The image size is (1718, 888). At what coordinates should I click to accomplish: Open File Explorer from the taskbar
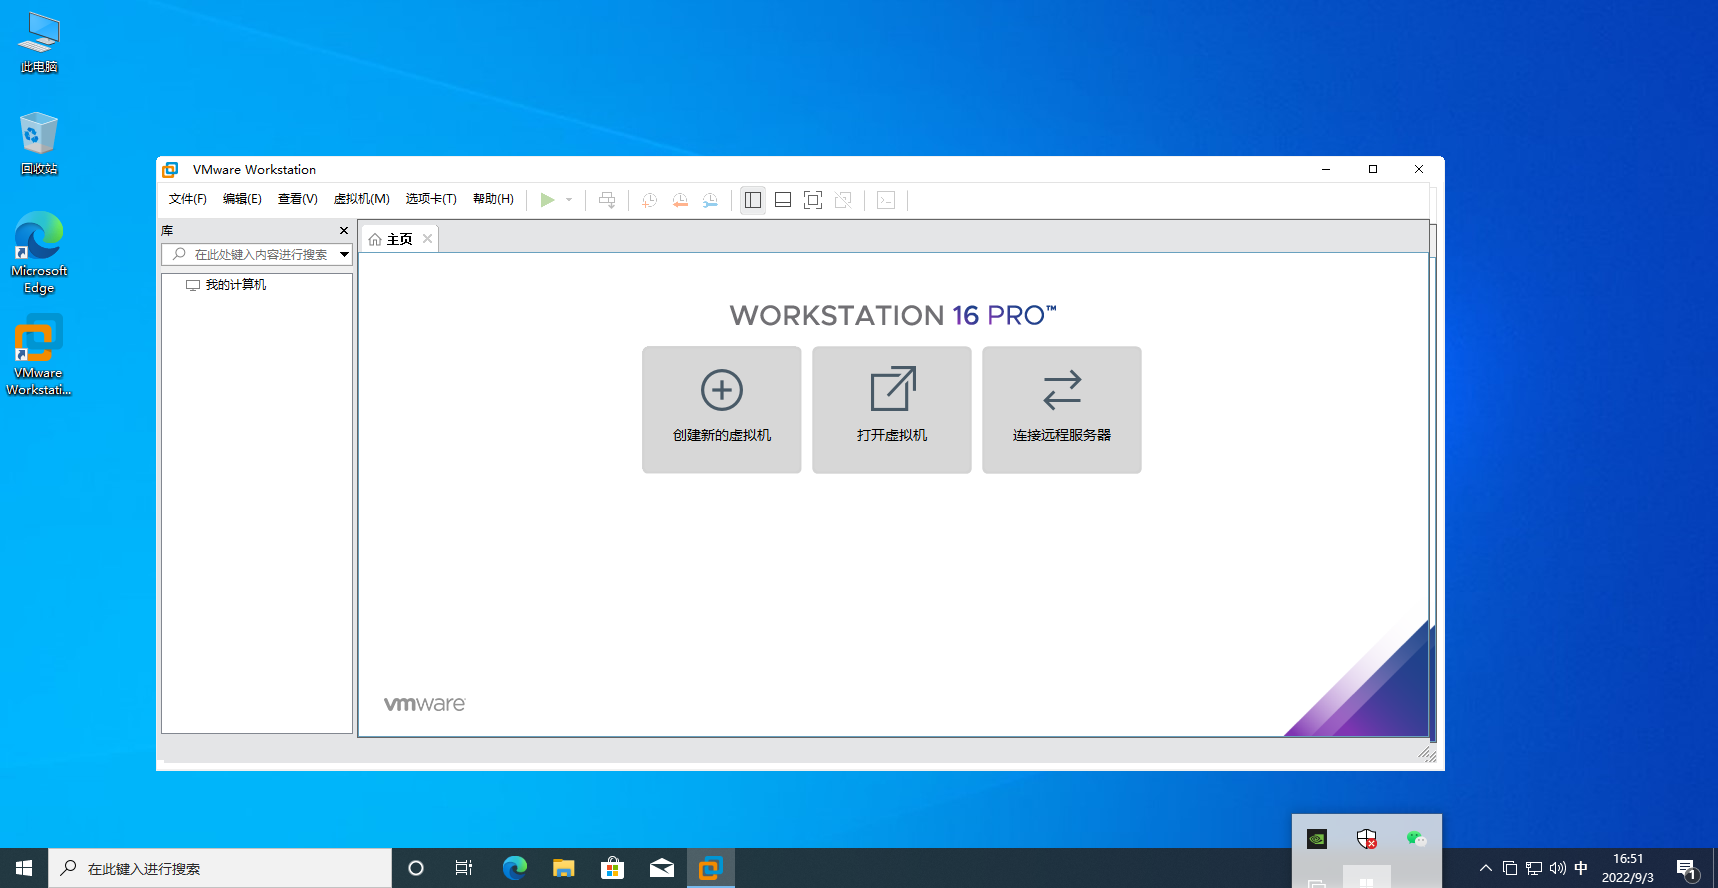click(x=564, y=868)
